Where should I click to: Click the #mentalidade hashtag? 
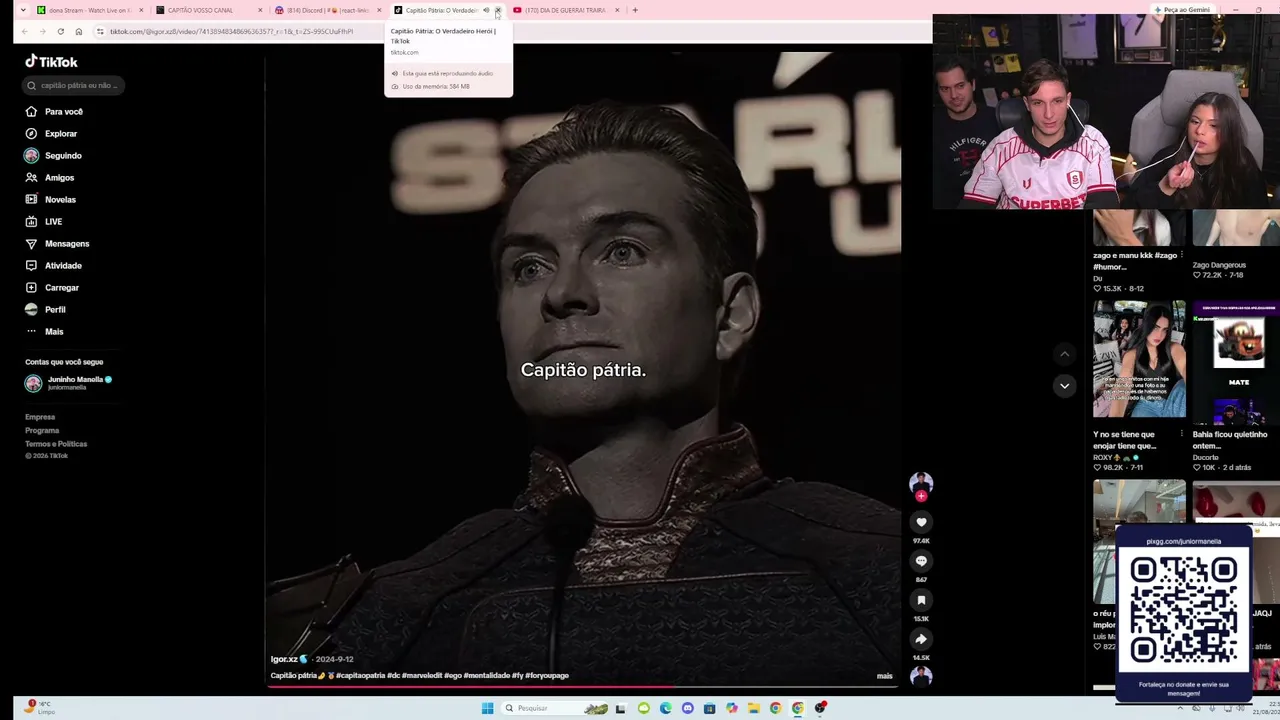point(487,676)
